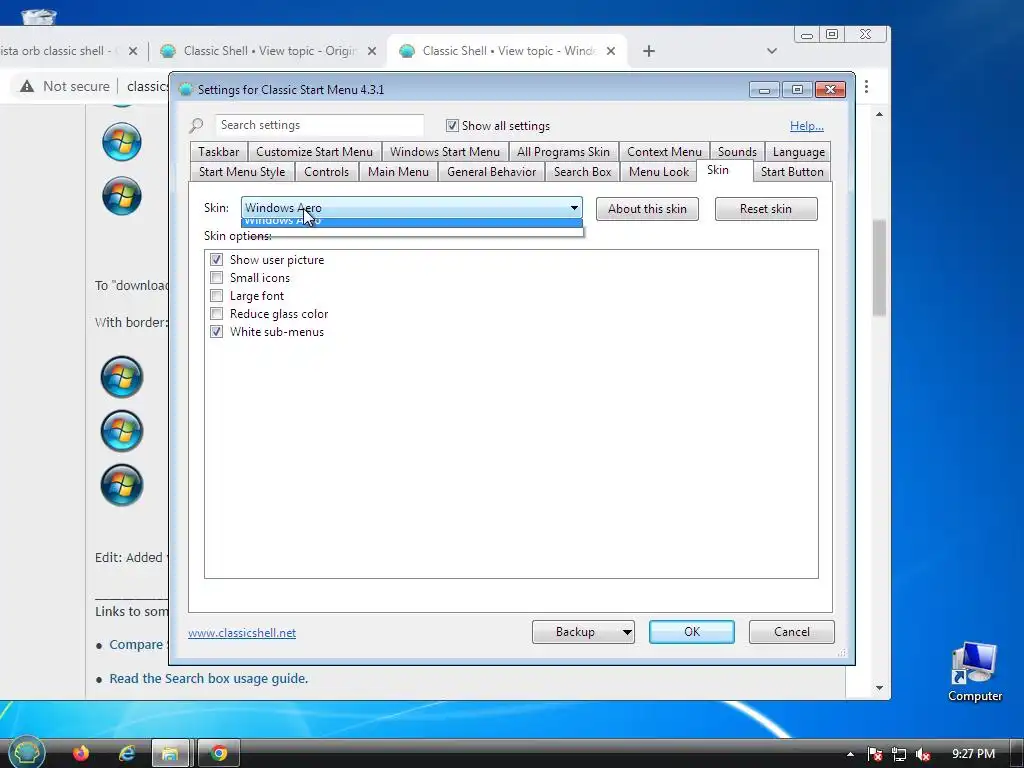Viewport: 1024px width, 768px height.
Task: Open the Backup dropdown button
Action: click(x=583, y=632)
